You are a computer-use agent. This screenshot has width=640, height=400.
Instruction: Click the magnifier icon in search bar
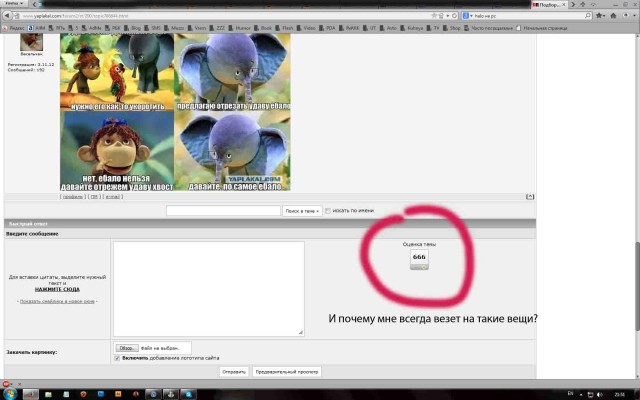pyautogui.click(x=588, y=16)
